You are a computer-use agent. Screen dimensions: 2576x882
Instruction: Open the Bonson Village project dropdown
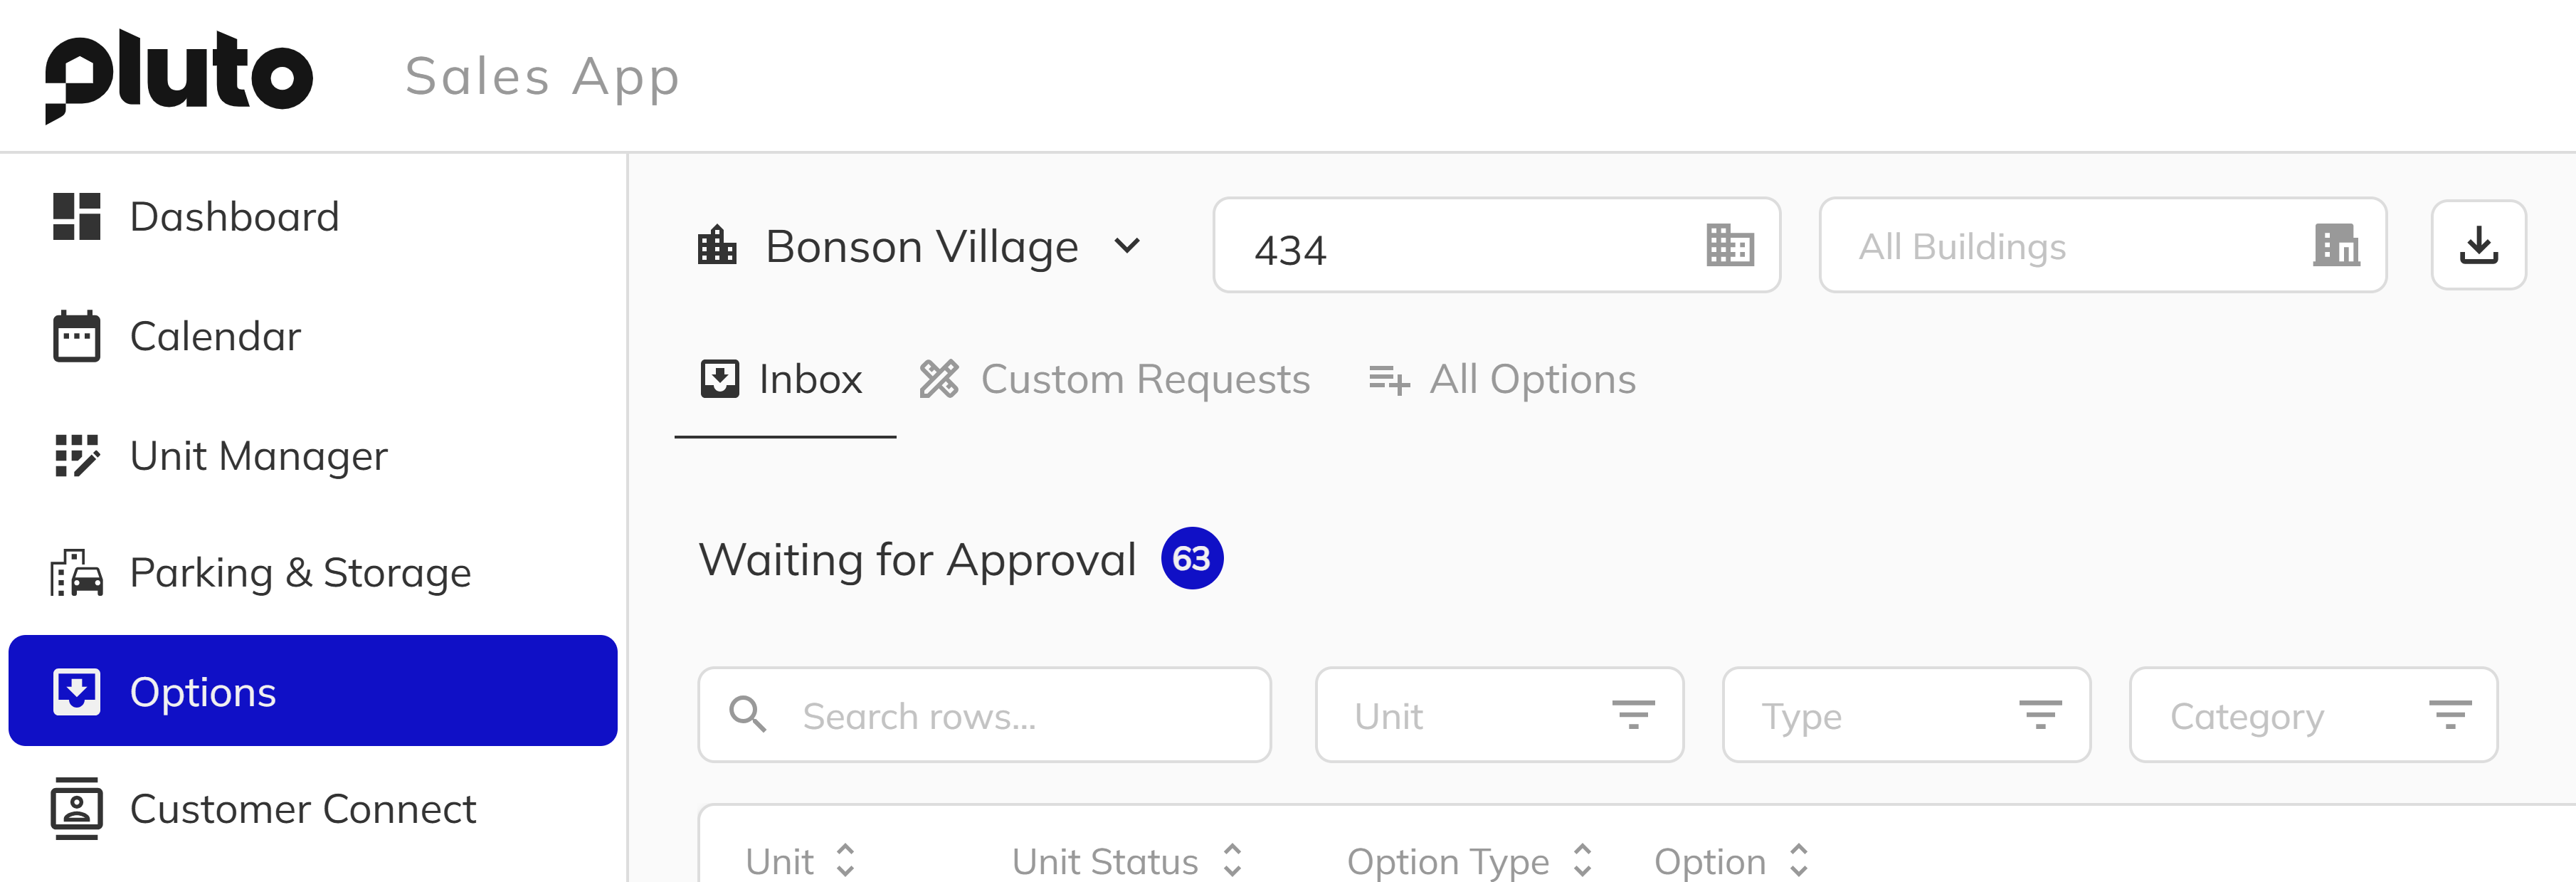922,245
